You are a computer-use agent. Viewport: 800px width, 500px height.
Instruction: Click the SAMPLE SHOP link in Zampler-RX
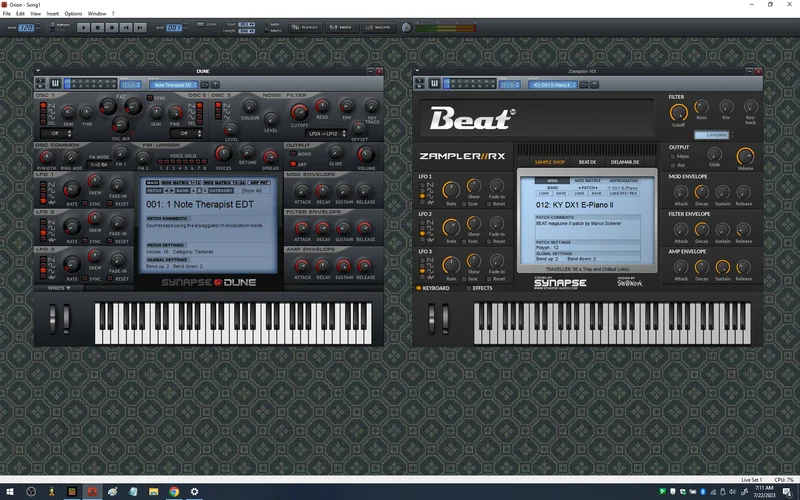point(549,161)
